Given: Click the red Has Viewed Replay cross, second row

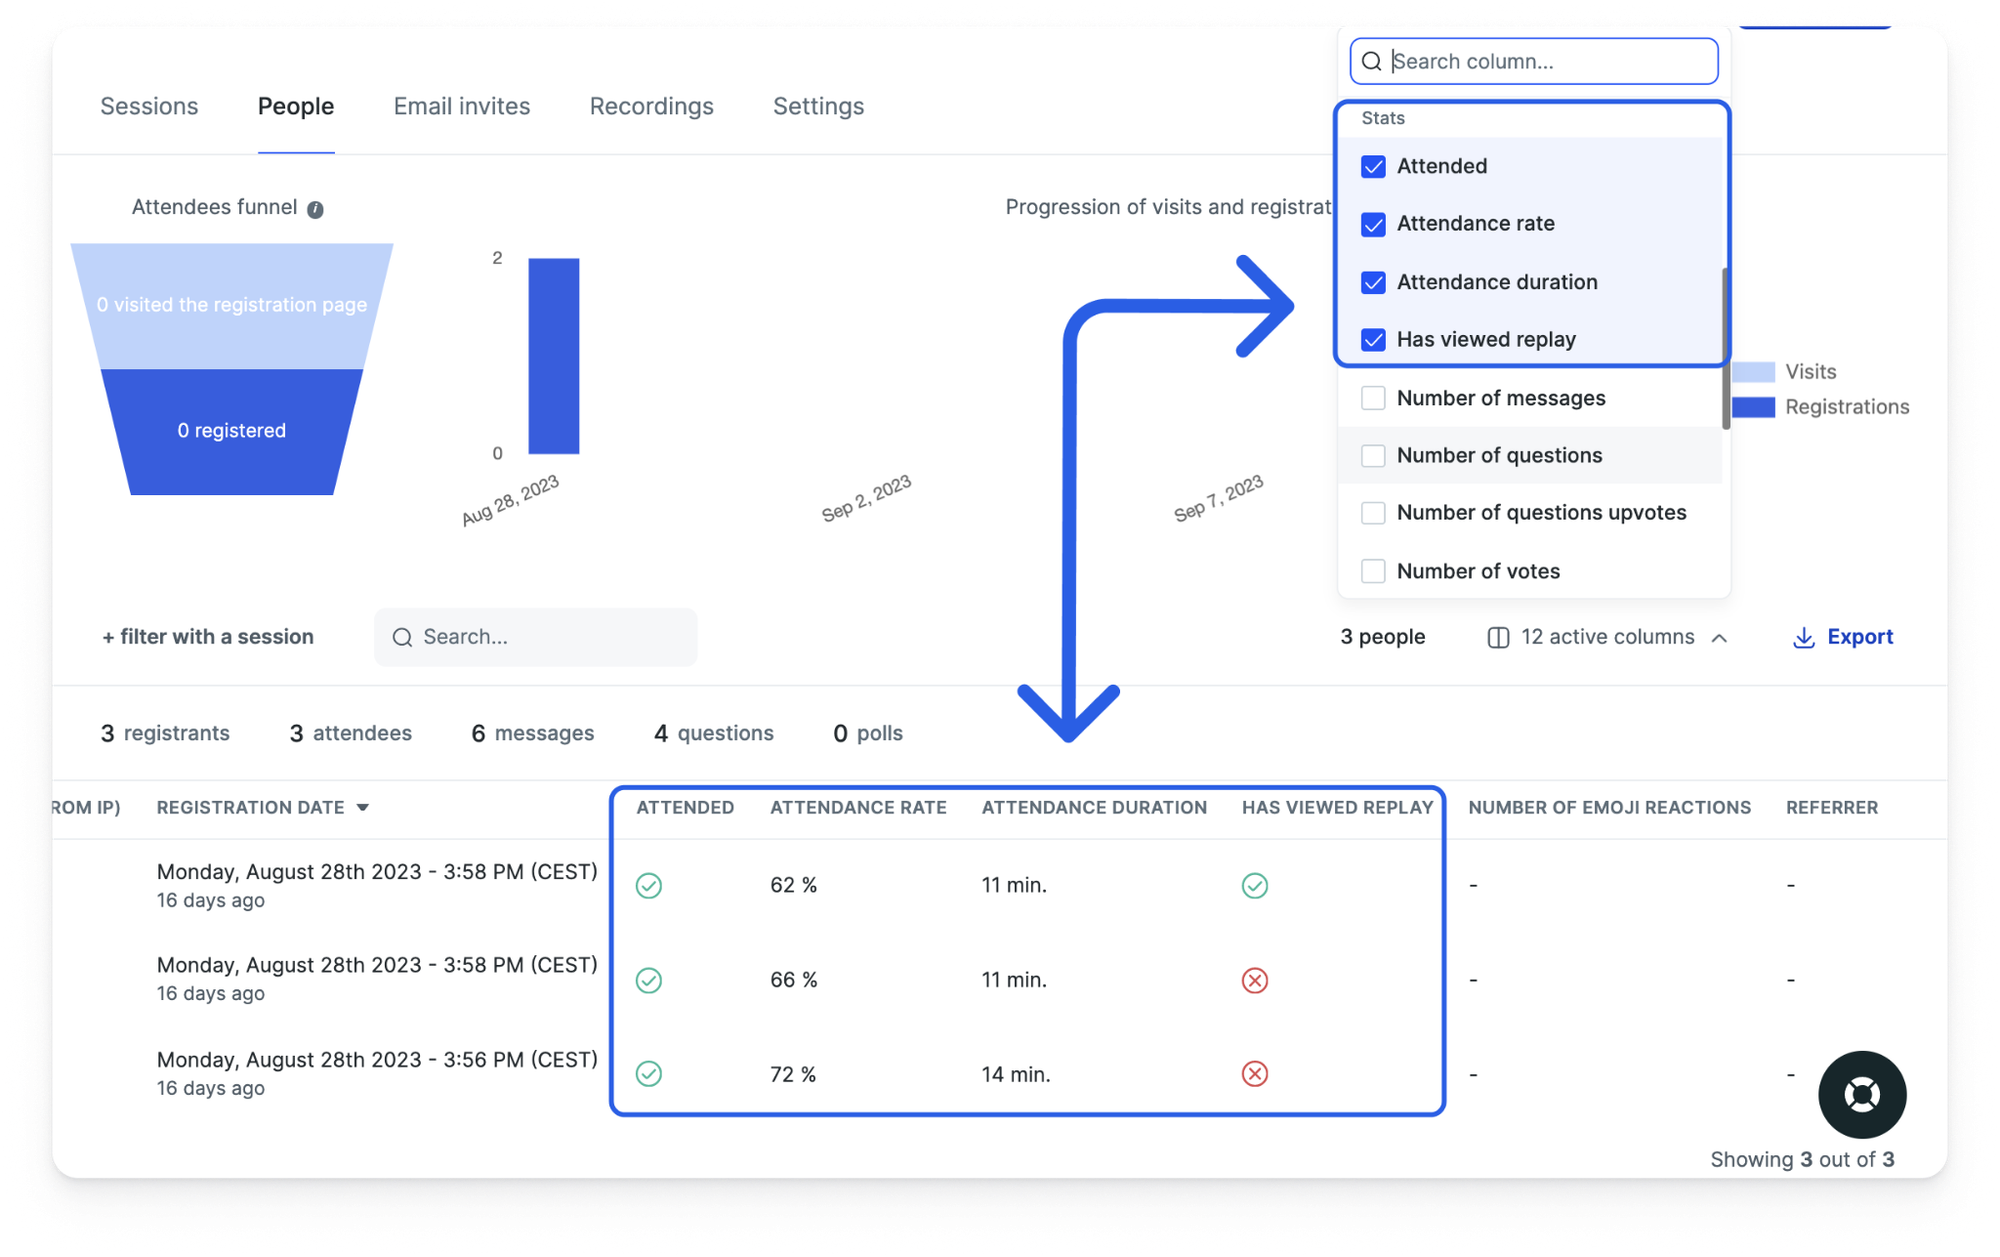Looking at the screenshot, I should click(x=1255, y=980).
